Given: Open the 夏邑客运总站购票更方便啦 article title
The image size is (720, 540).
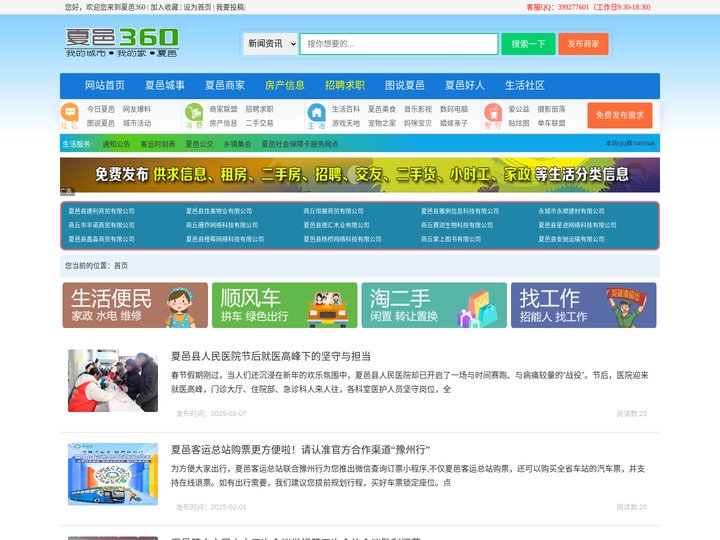Looking at the screenshot, I should (x=300, y=450).
